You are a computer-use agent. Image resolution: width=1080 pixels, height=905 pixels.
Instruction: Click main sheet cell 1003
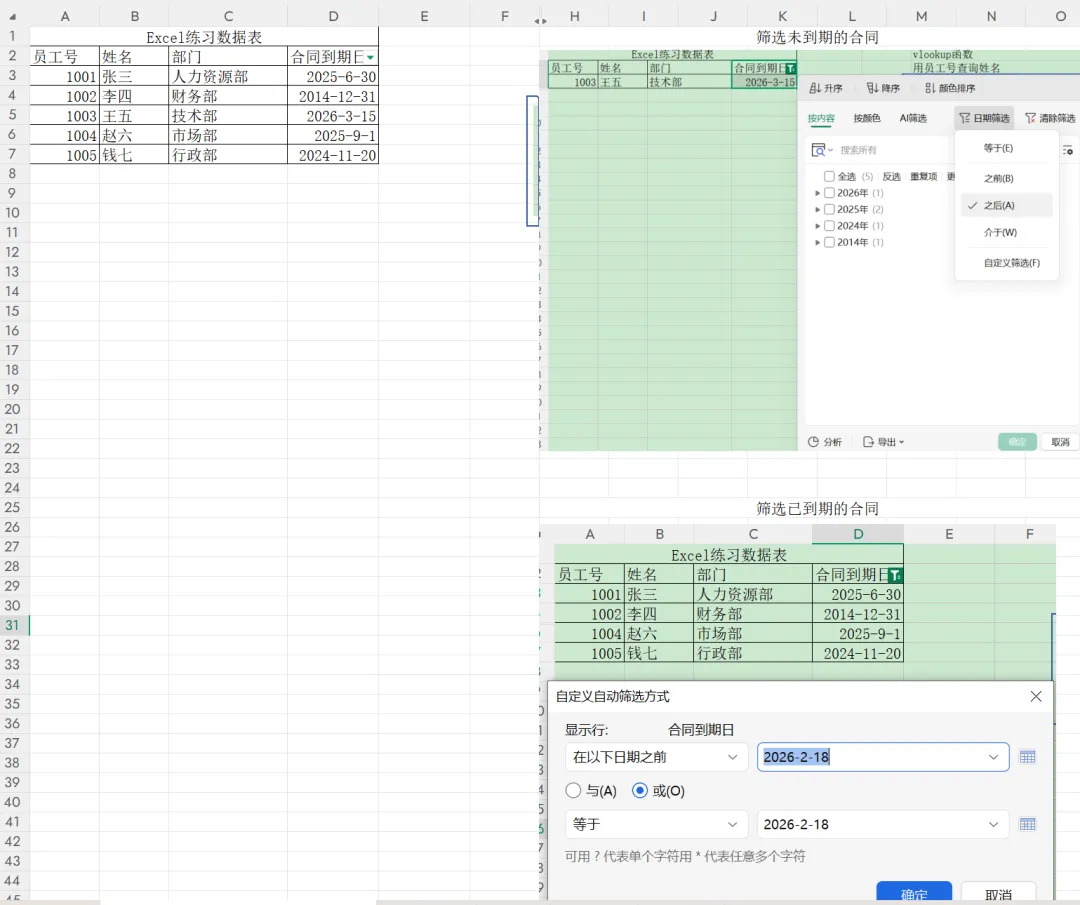pyautogui.click(x=65, y=116)
